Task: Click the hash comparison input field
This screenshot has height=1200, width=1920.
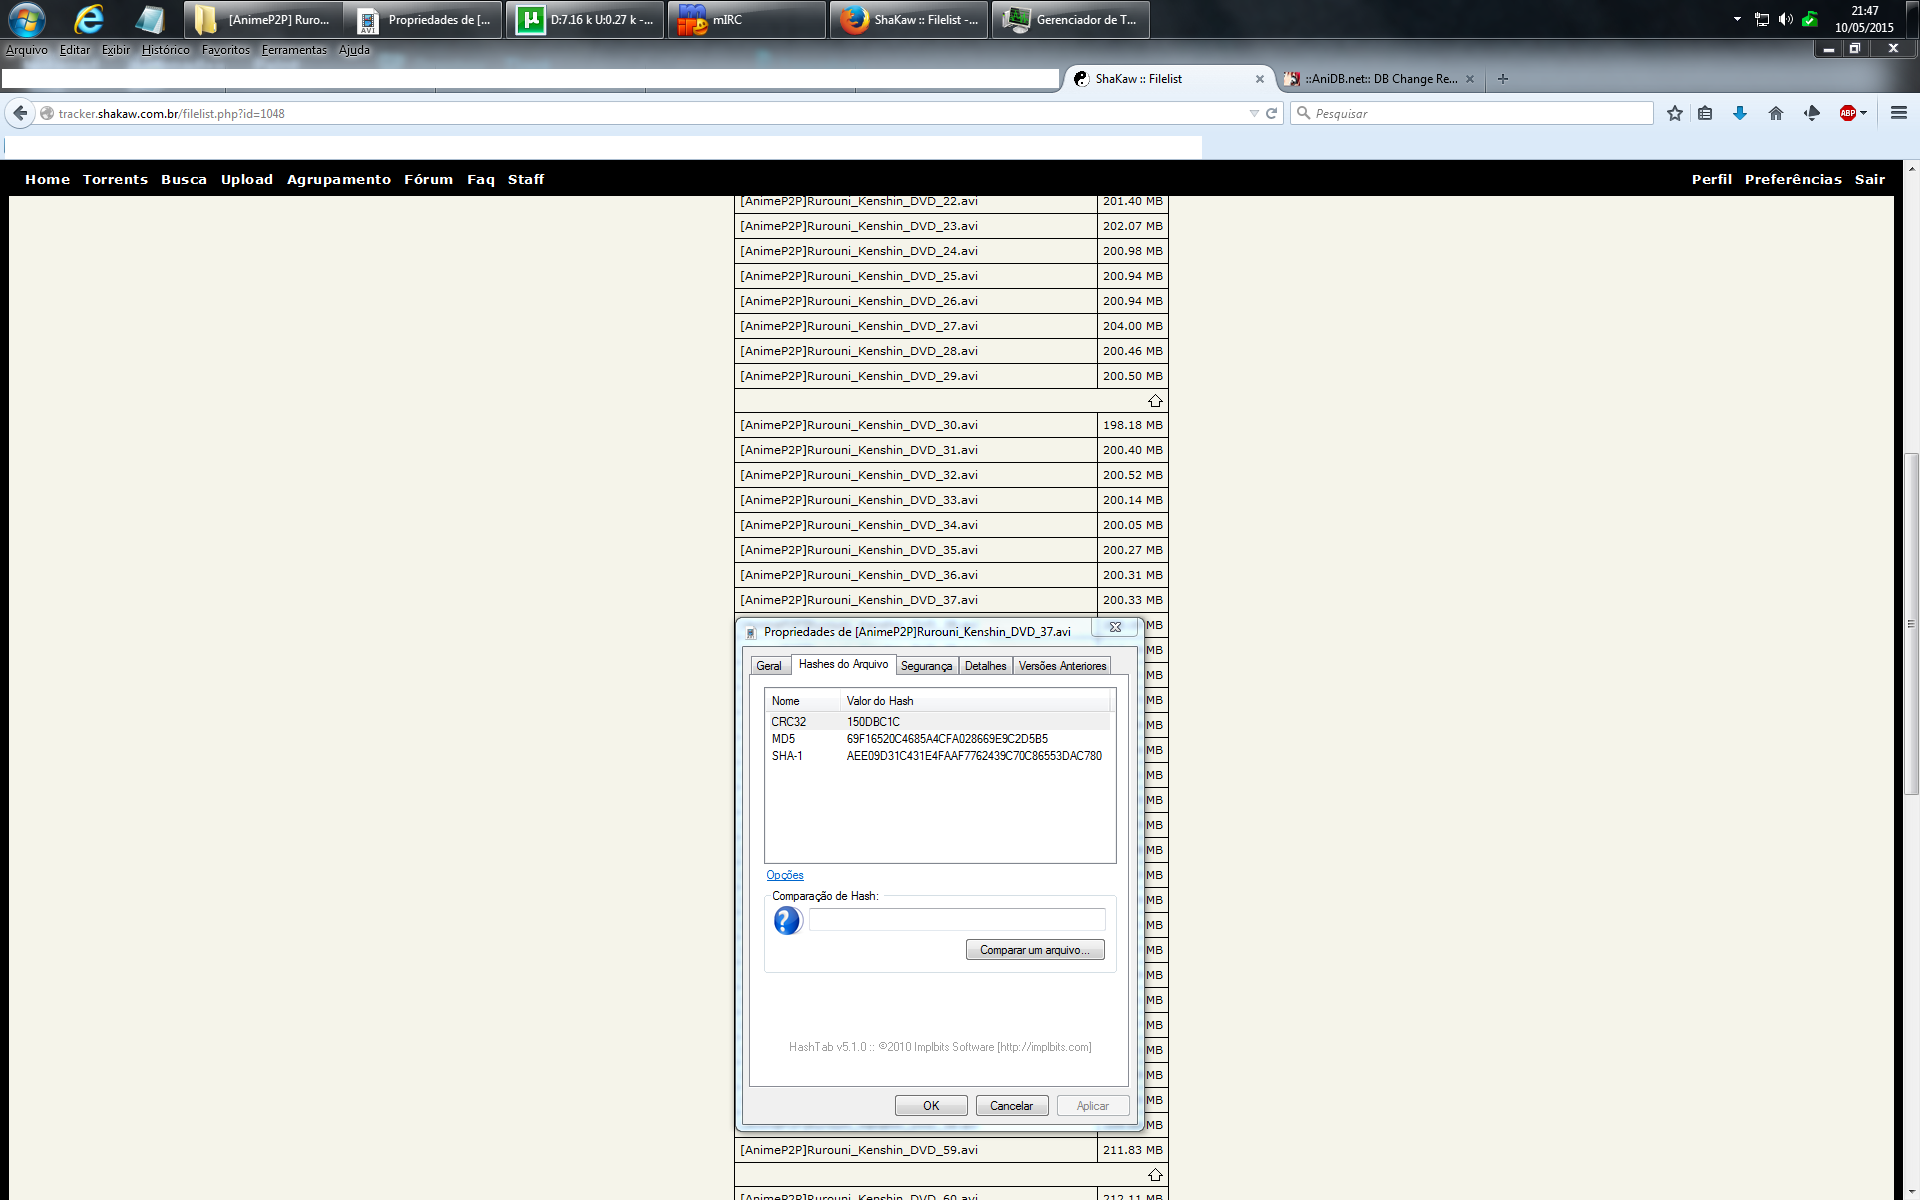Action: coord(957,920)
